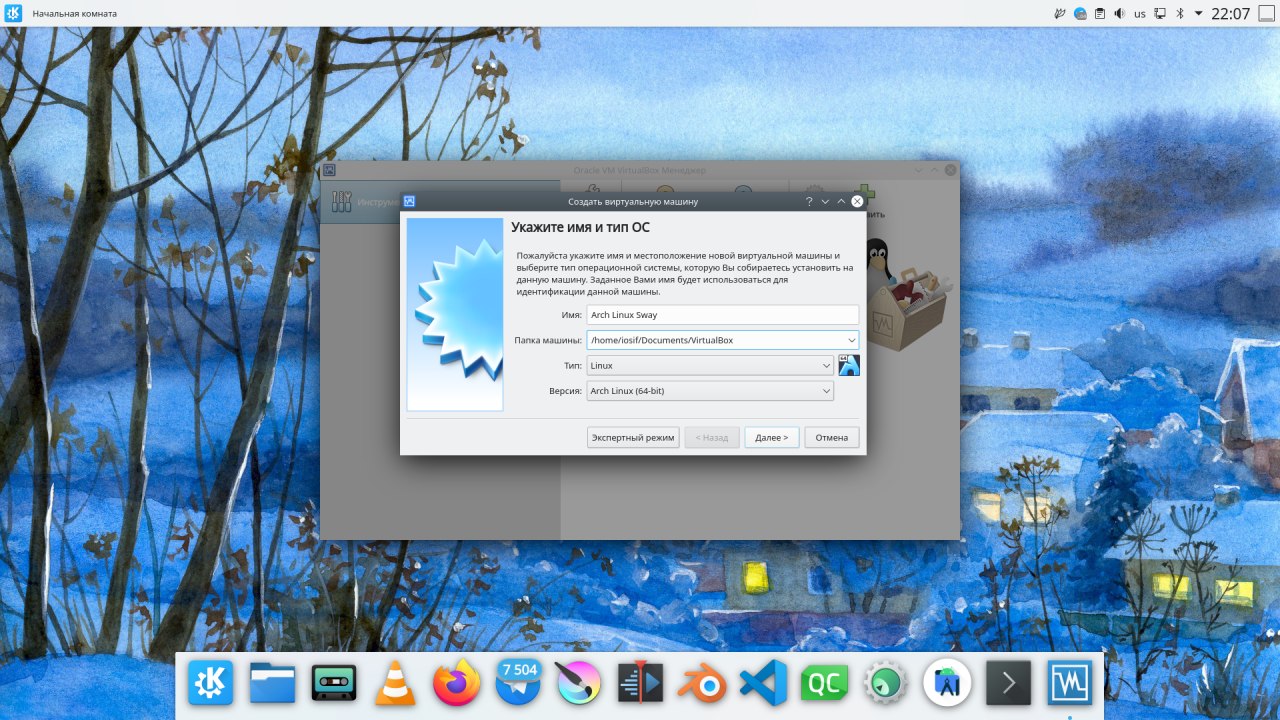The image size is (1280, 720).
Task: Open the Bluetooth tray icon
Action: (1179, 14)
